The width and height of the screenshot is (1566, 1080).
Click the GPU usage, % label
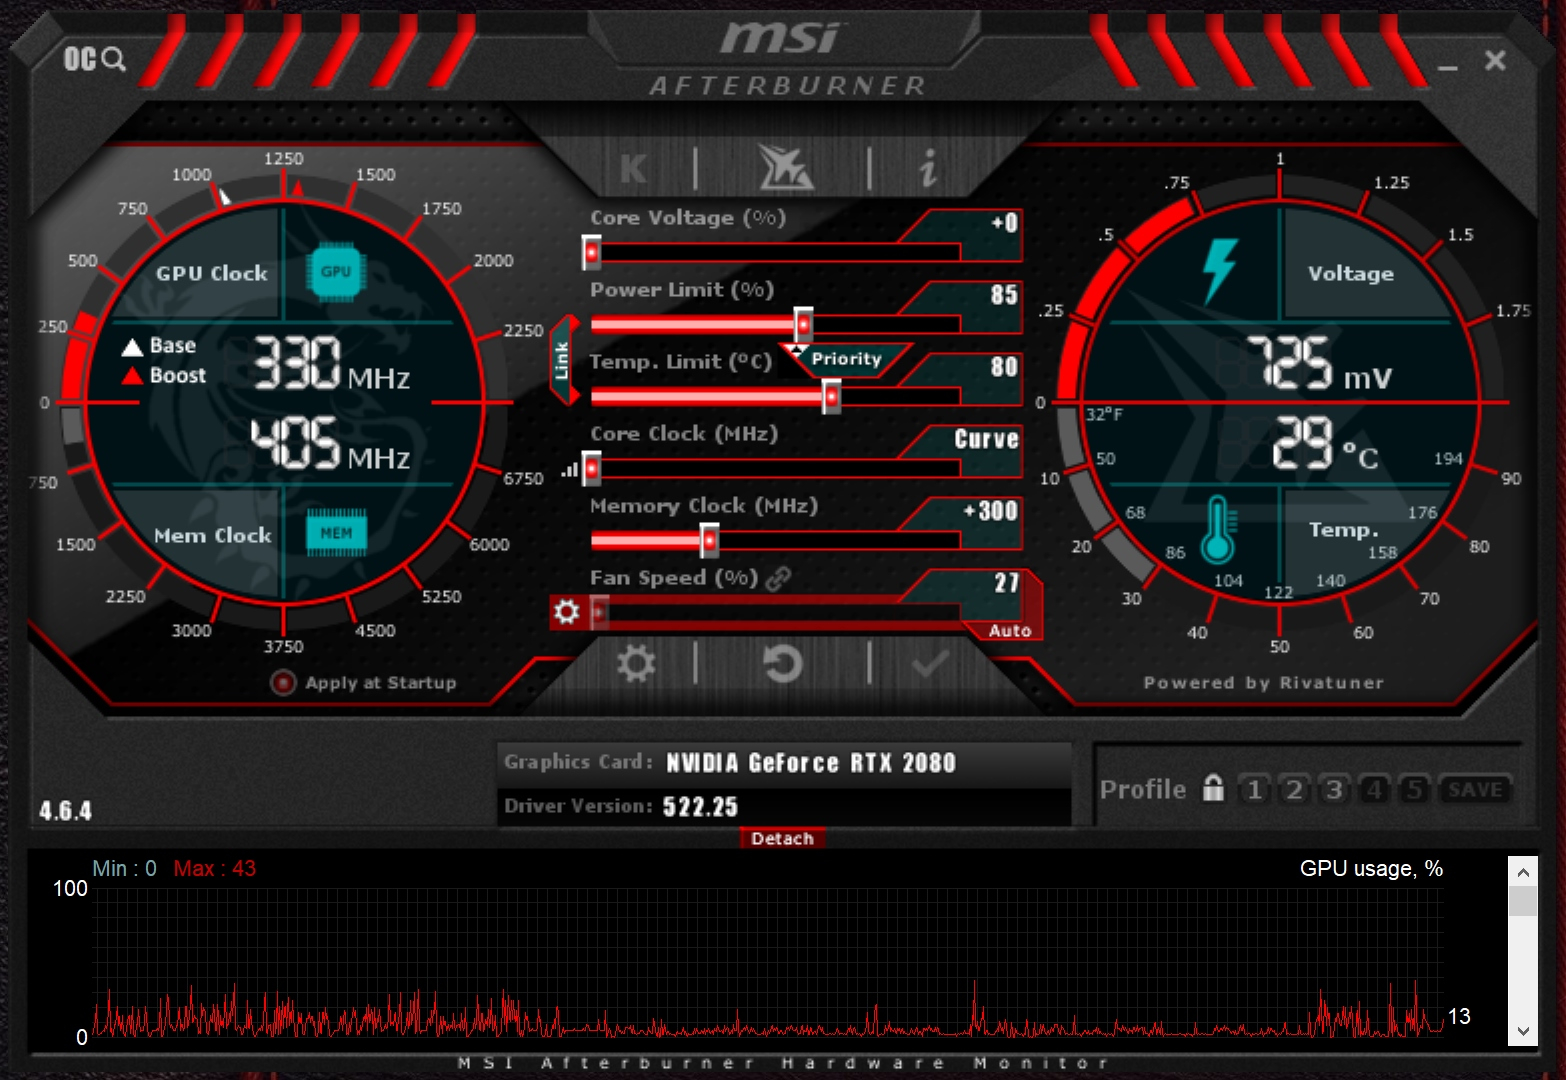(x=1371, y=869)
